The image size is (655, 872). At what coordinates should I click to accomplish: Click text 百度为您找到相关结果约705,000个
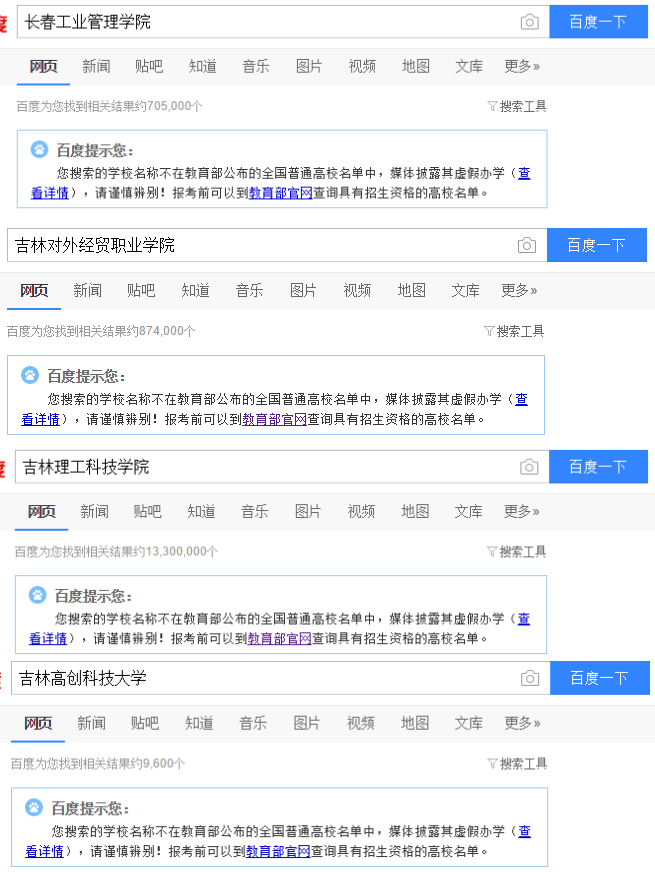click(110, 106)
